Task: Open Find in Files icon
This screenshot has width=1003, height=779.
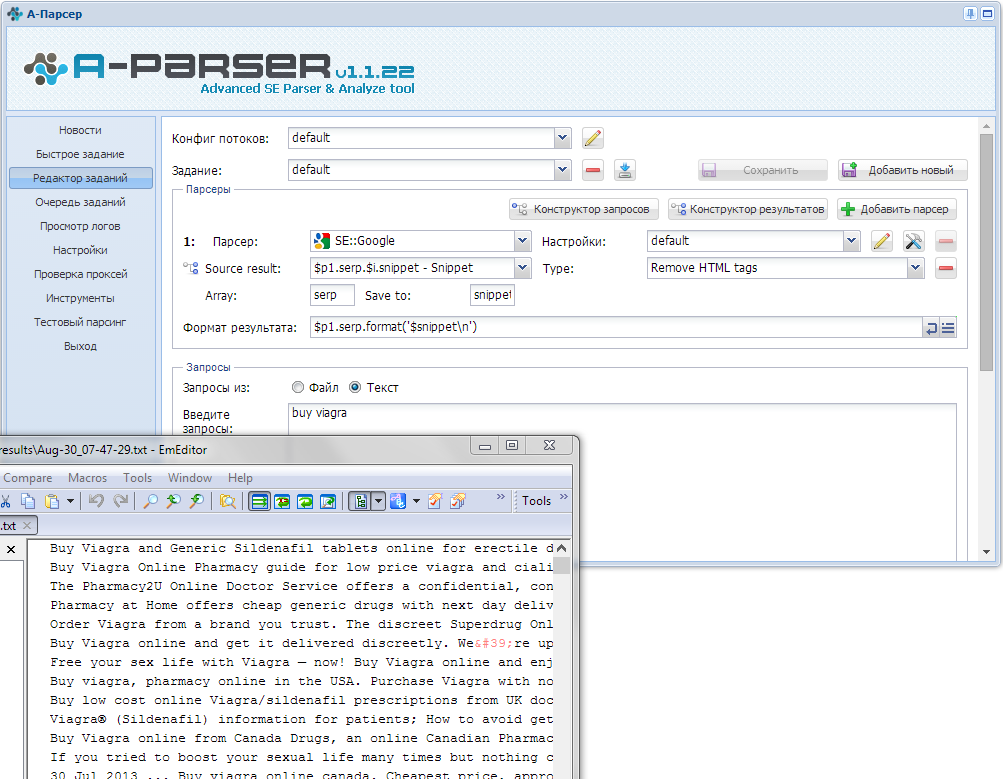Action: click(x=227, y=501)
